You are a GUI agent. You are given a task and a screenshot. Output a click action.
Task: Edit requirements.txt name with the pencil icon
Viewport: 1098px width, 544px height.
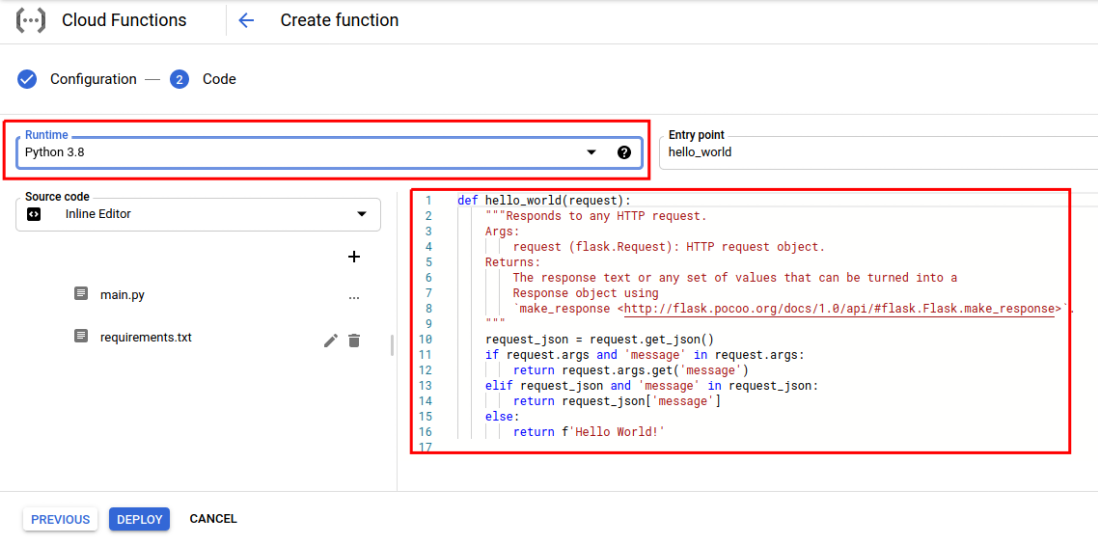point(331,340)
